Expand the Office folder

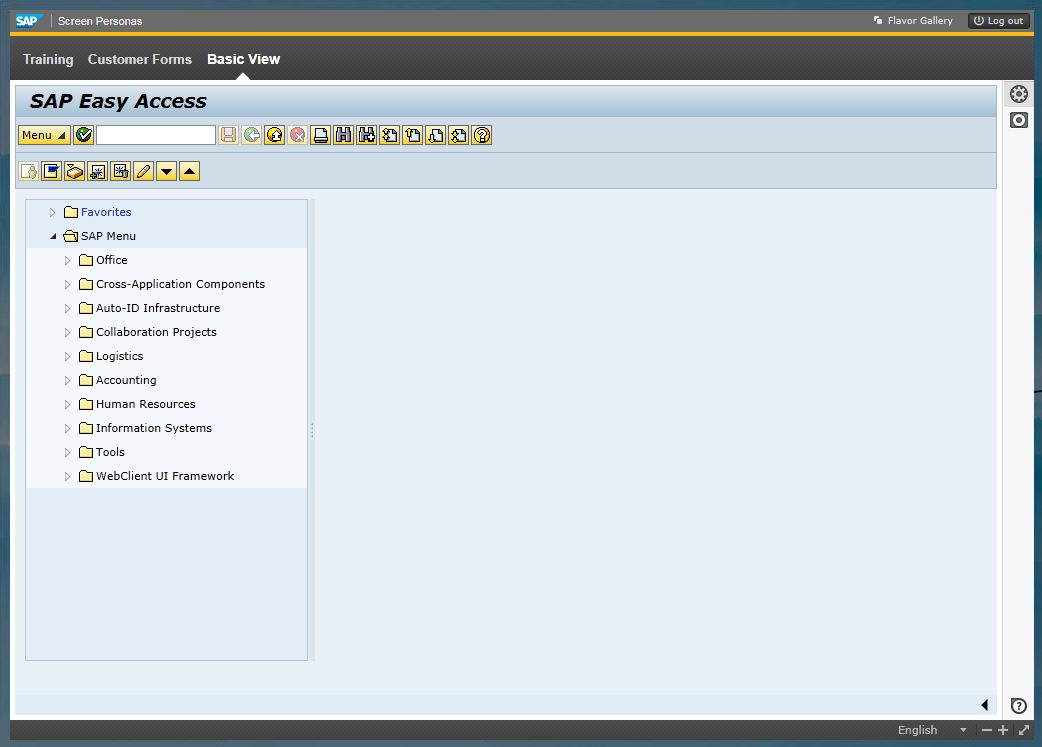pos(67,261)
